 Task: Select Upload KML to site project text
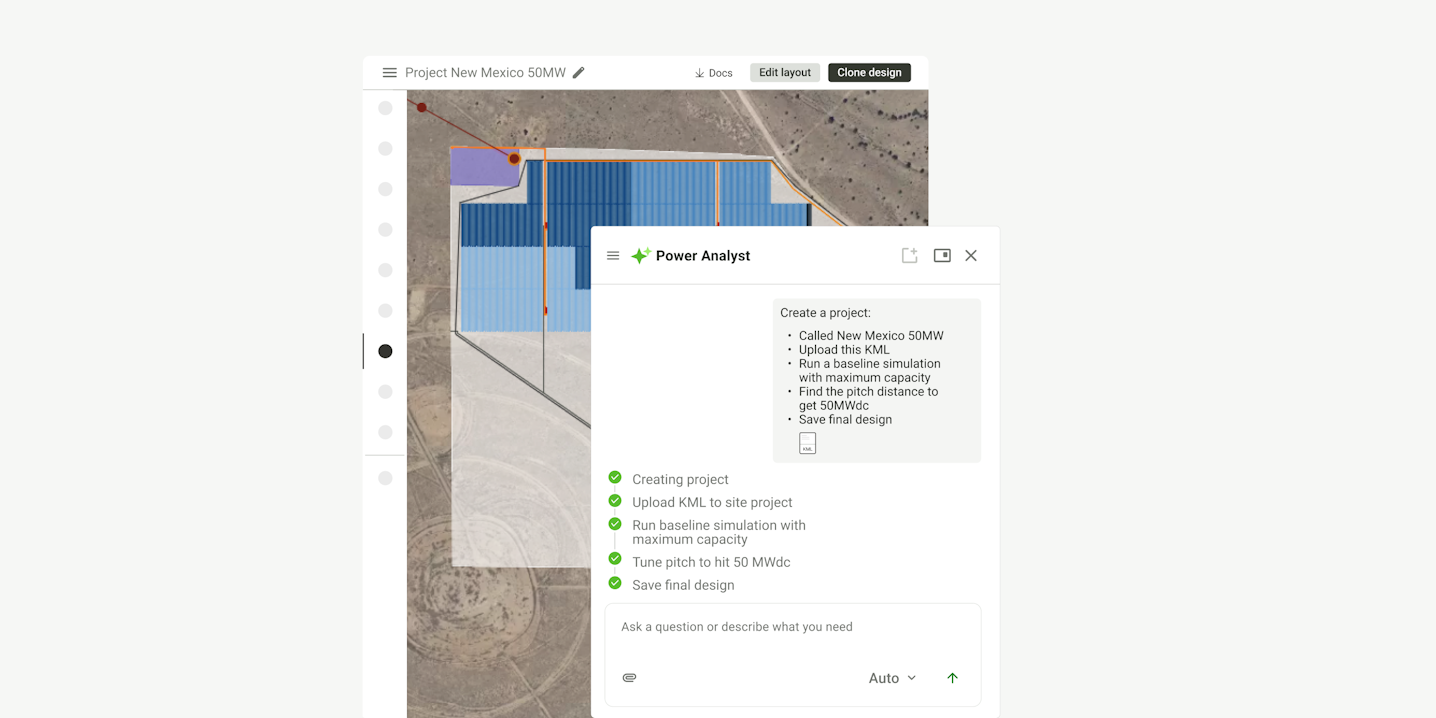pos(712,503)
